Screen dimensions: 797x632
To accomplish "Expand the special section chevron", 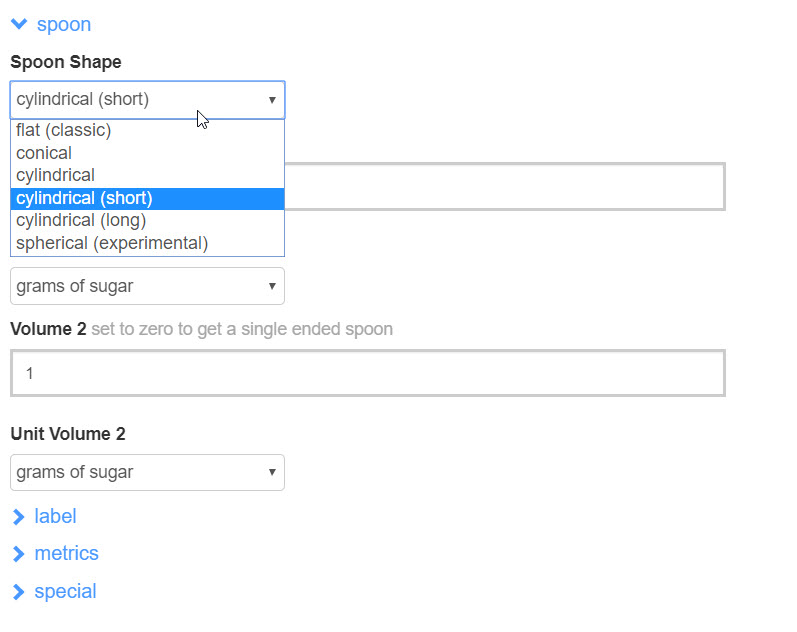I will [19, 592].
